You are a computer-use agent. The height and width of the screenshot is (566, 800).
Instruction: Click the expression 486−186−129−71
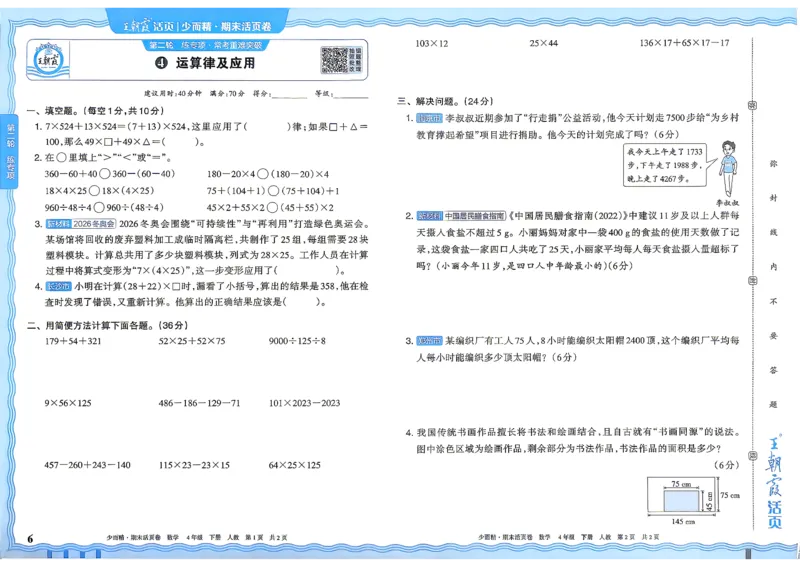[199, 403]
